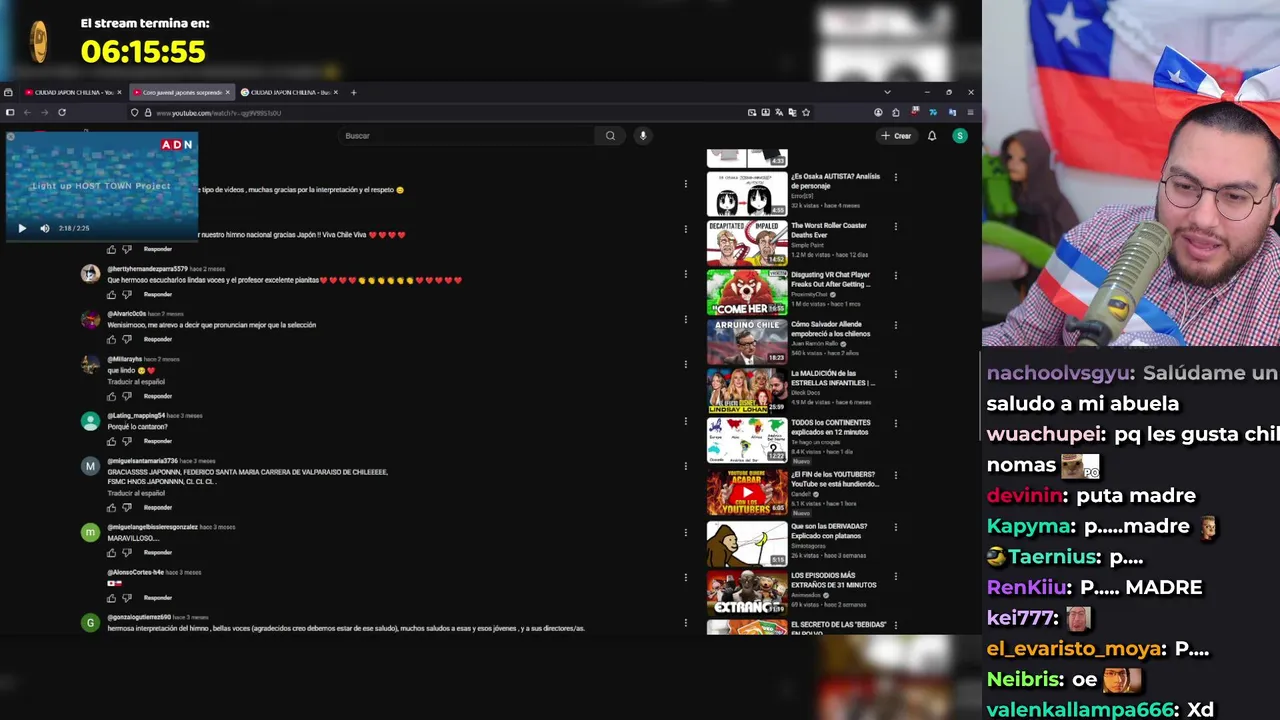Viewport: 1280px width, 720px height.
Task: Open options for the @Millarayhs comment
Action: pos(685,364)
